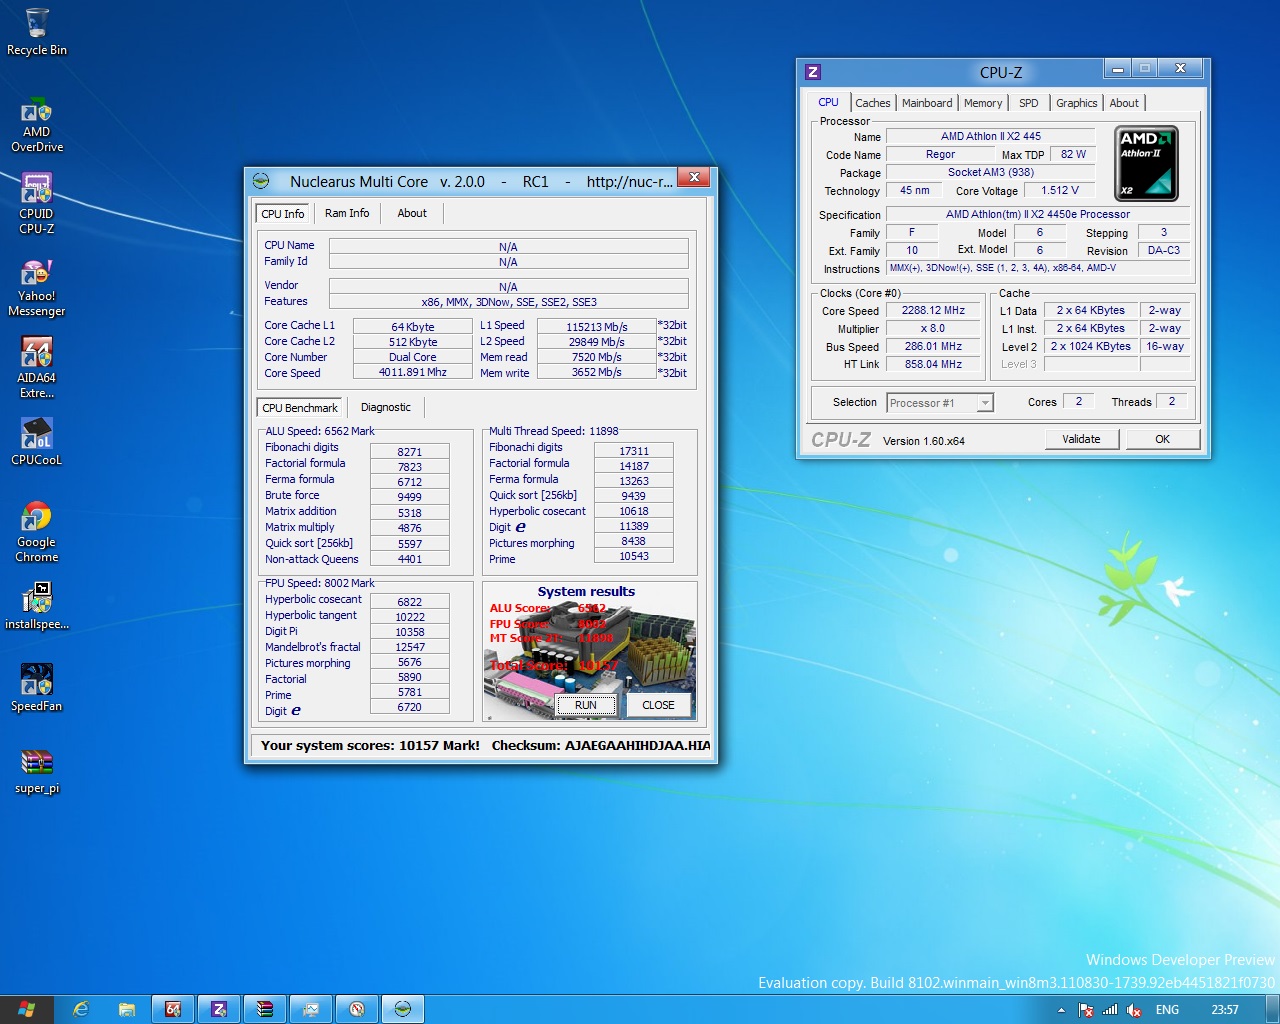Viewport: 1280px width, 1024px height.
Task: Select the CPU-Z CPU tab
Action: [x=828, y=102]
